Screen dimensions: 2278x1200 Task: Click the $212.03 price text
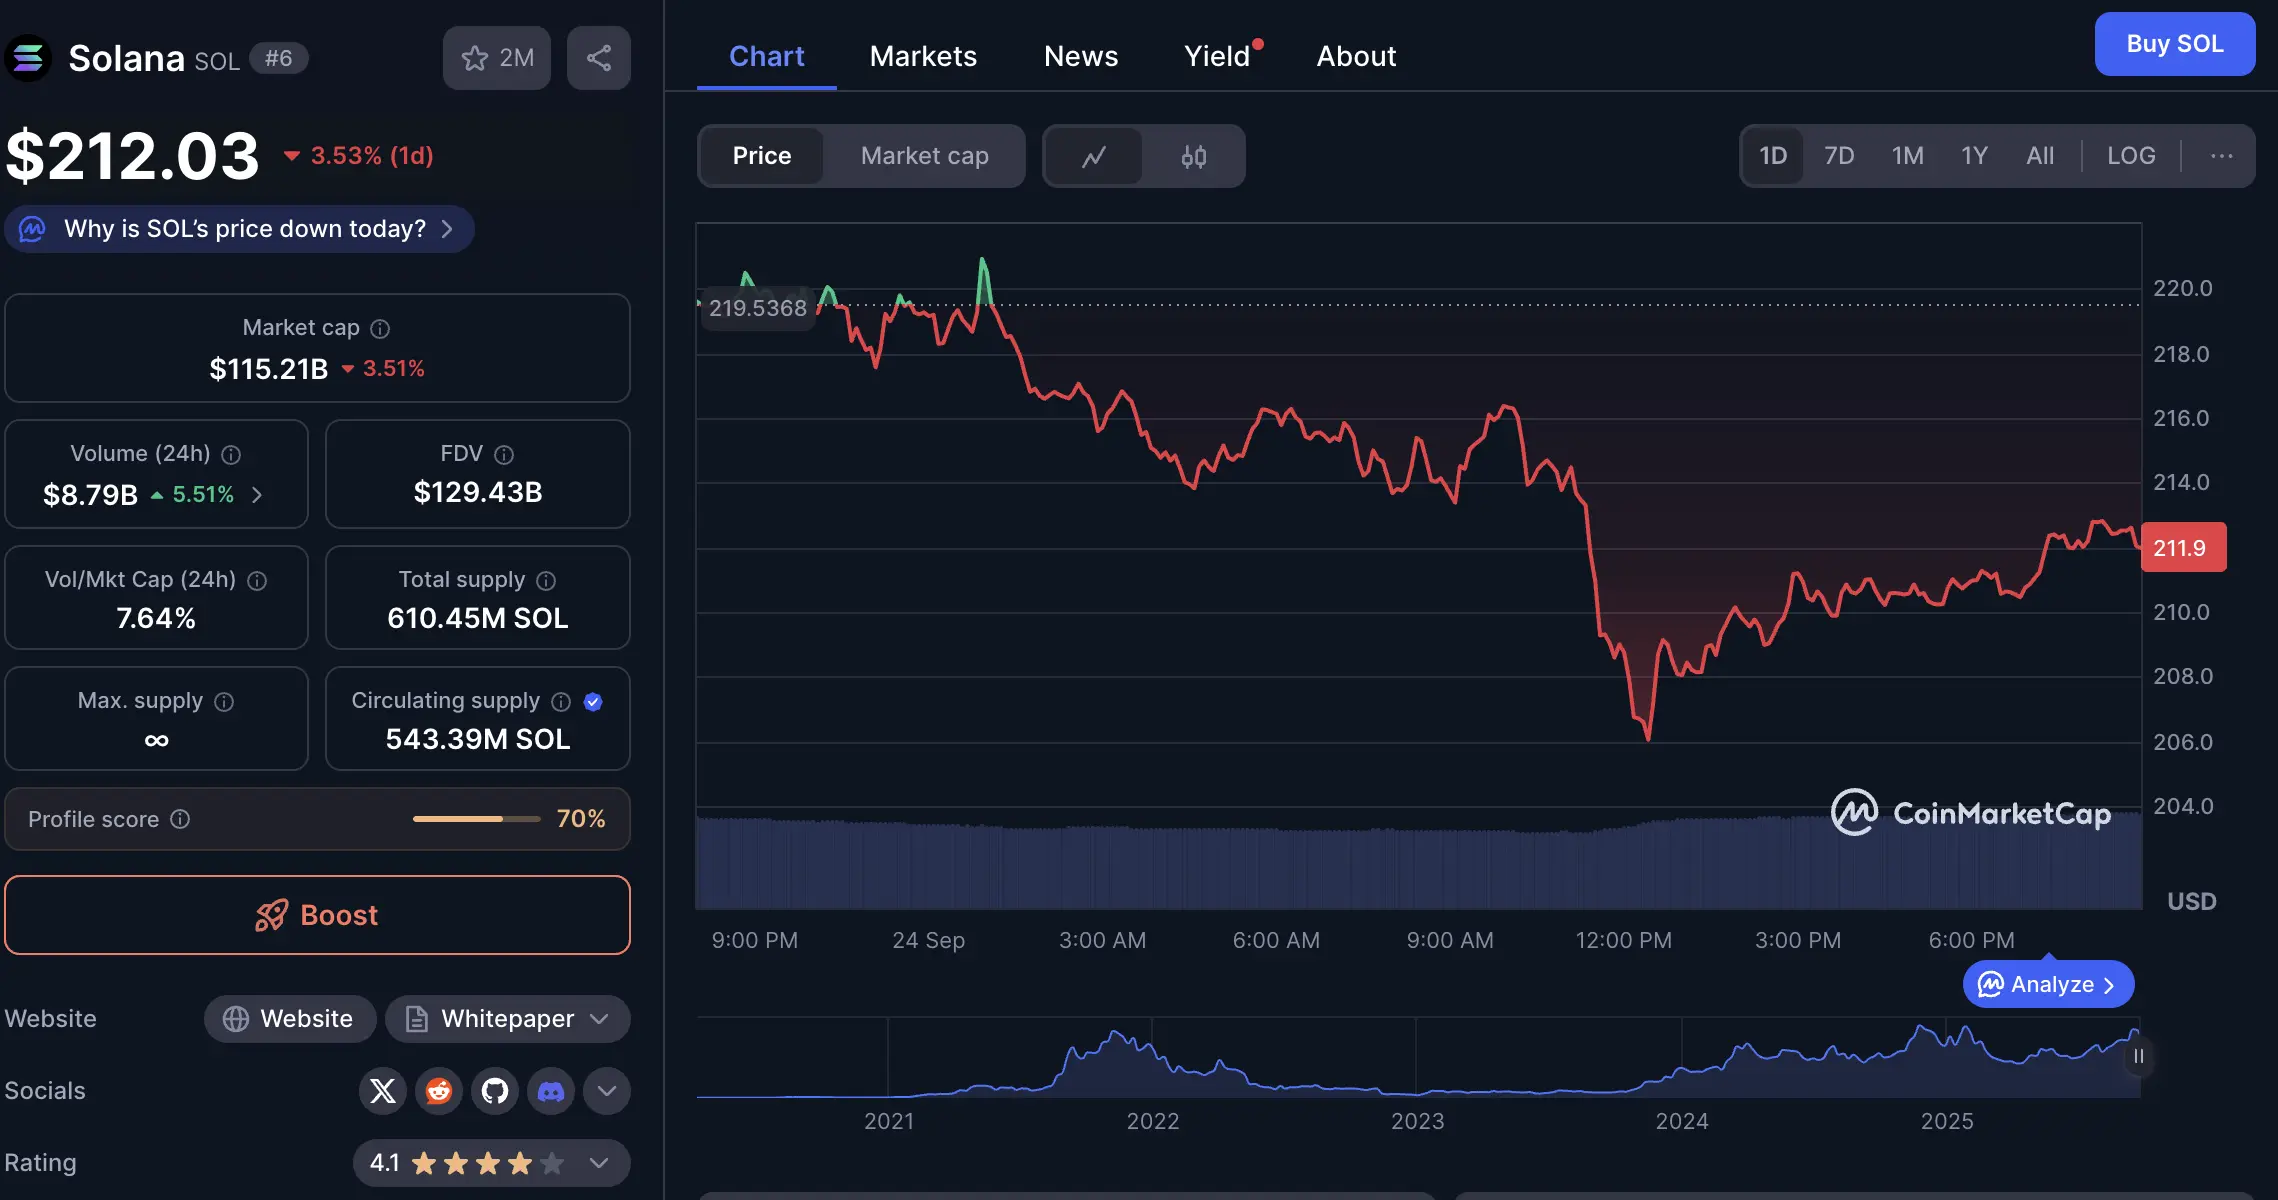[133, 156]
